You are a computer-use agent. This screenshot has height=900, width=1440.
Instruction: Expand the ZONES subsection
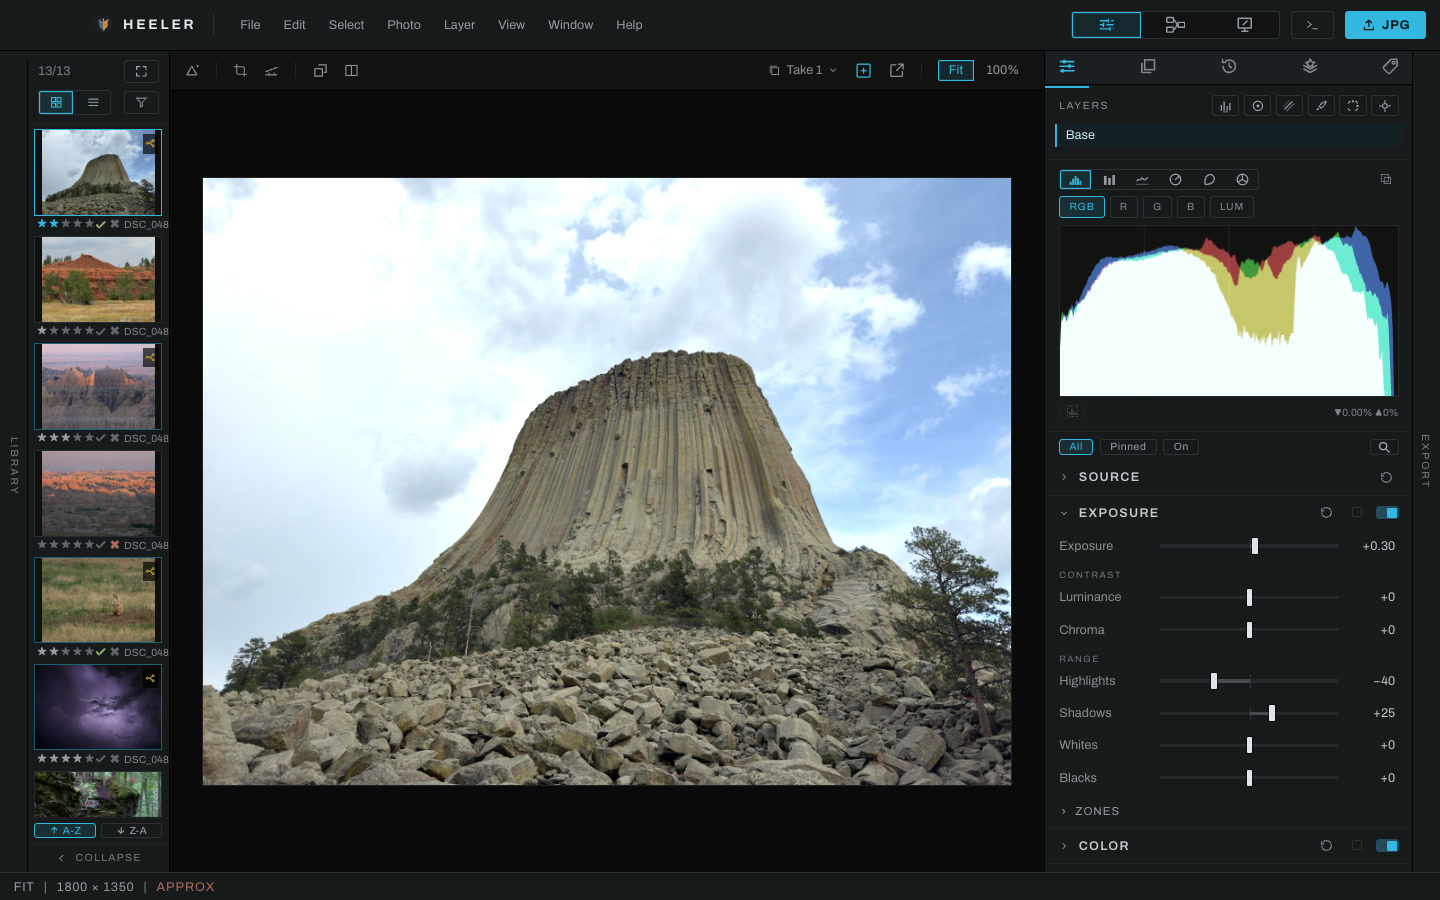[1090, 812]
